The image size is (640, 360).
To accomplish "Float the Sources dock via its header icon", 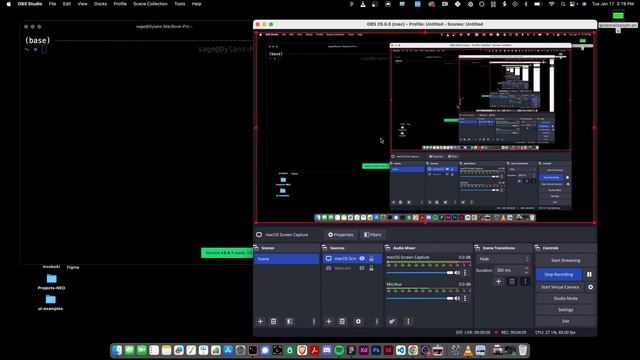I will click(324, 248).
